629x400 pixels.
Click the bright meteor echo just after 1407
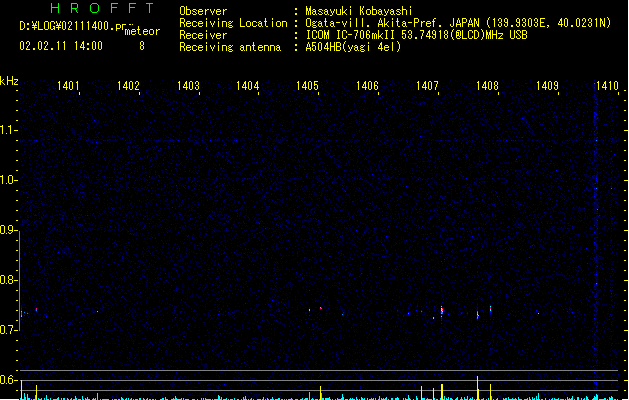(442, 312)
